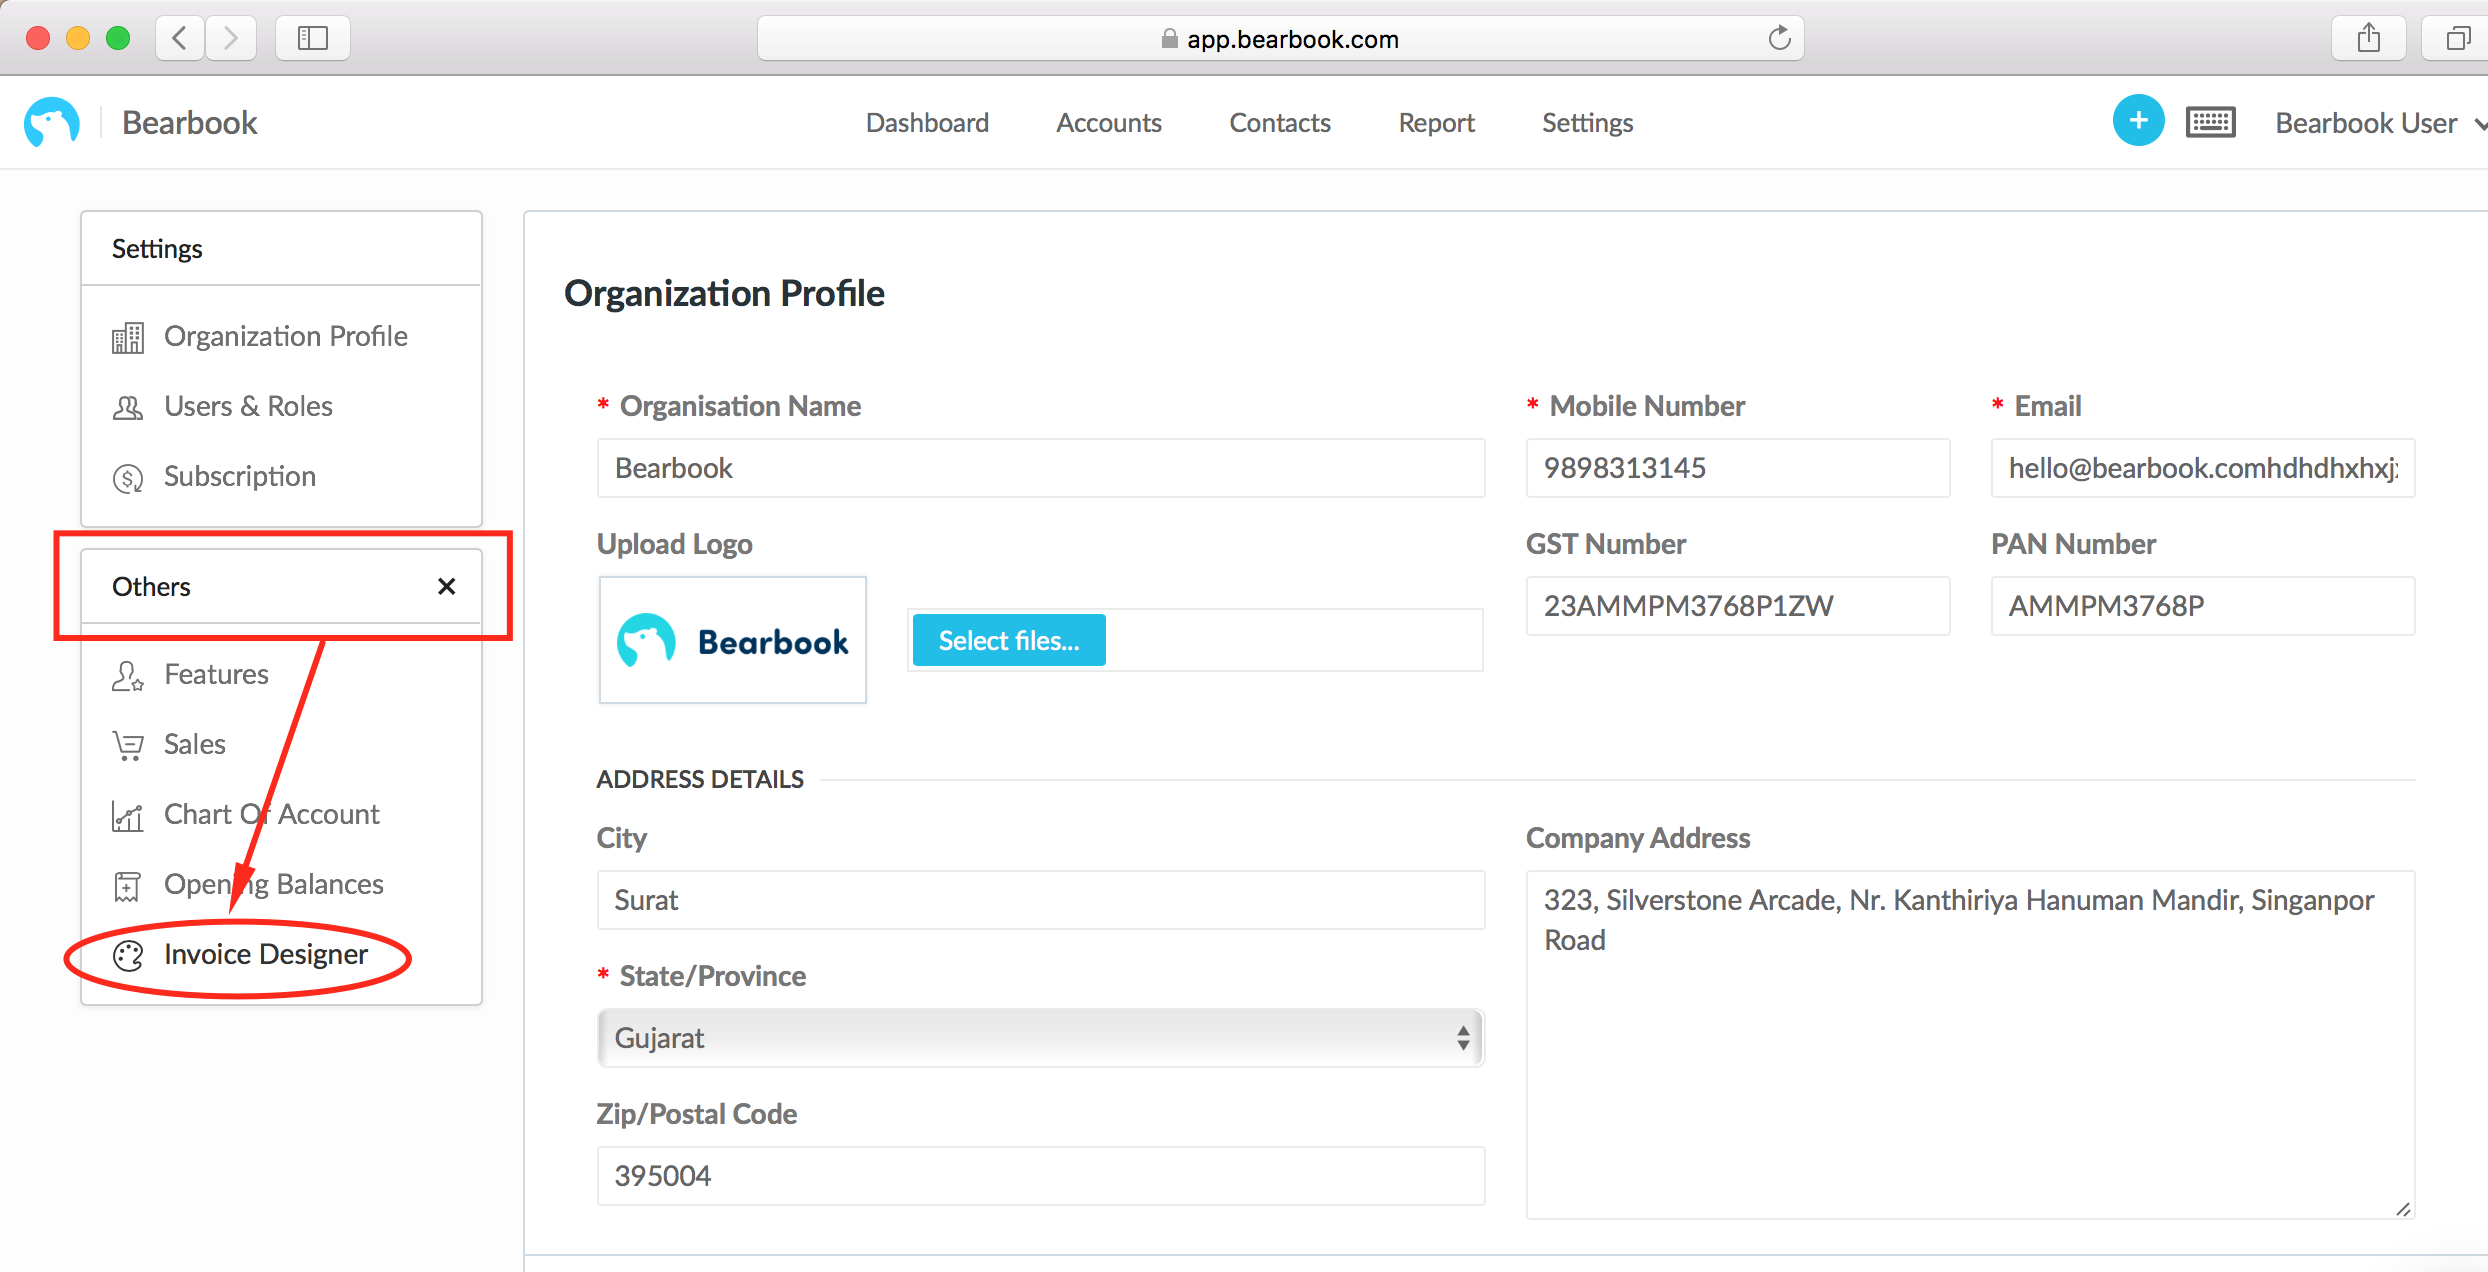Open Invoice Designer
The height and width of the screenshot is (1272, 2488).
(x=265, y=954)
